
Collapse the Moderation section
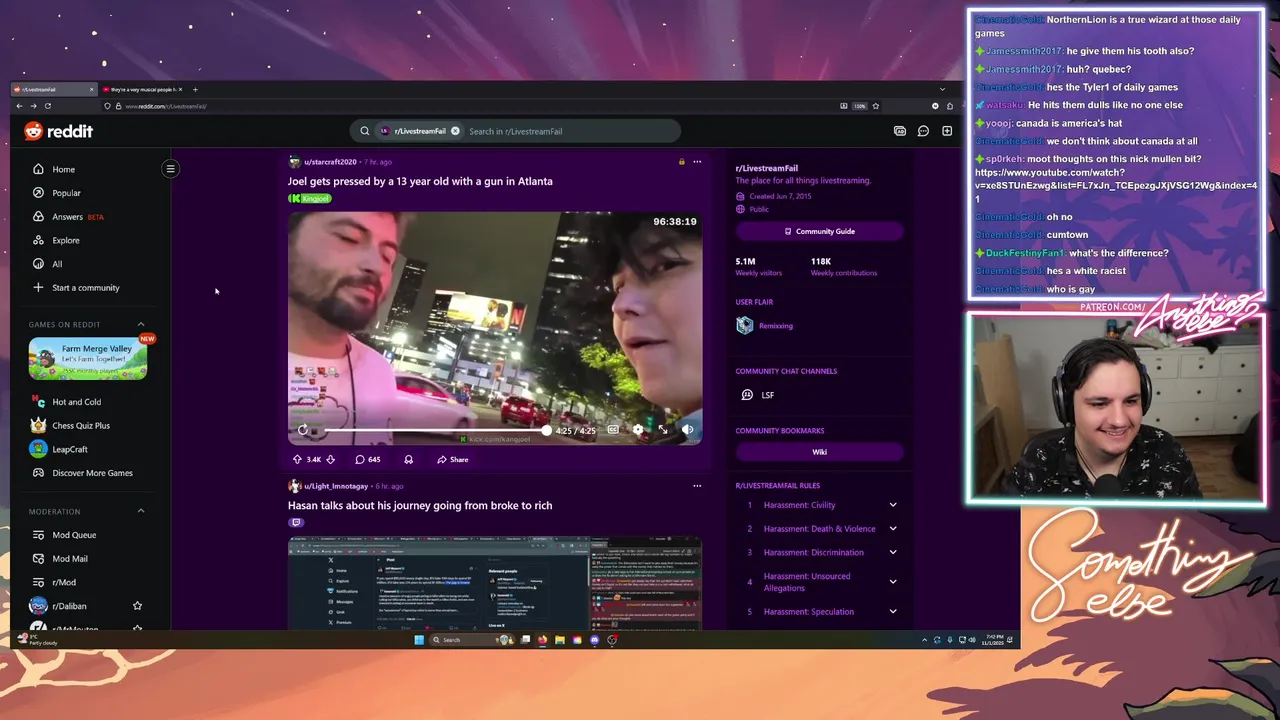tap(141, 511)
